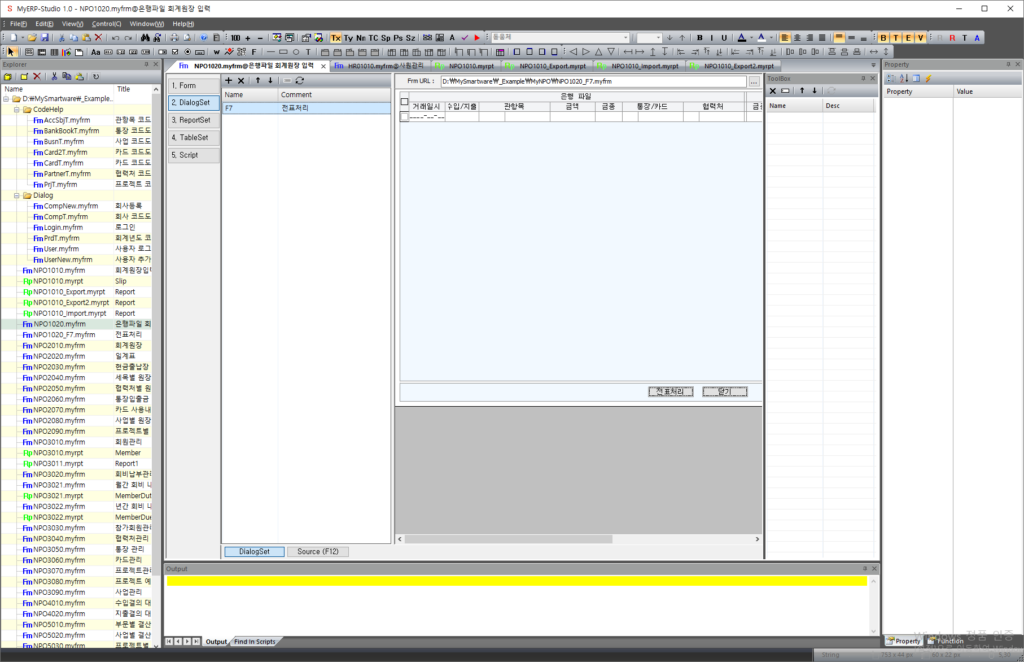Click the lightning events icon in Property panel
The height and width of the screenshot is (662, 1024).
pos(928,78)
